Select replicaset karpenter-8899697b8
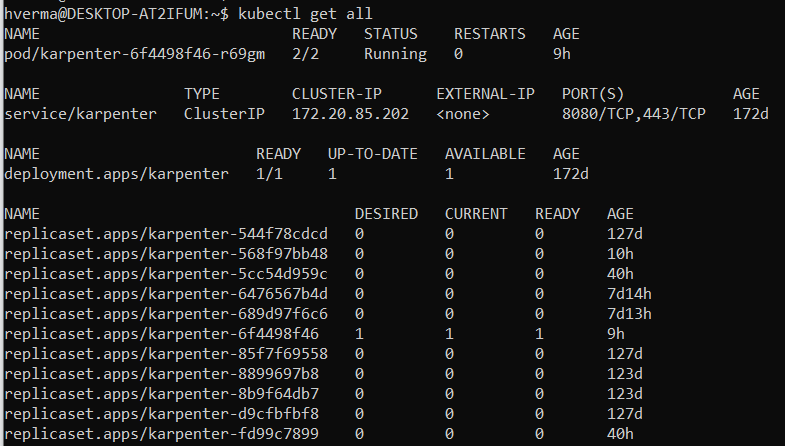This screenshot has width=785, height=446. (161, 374)
